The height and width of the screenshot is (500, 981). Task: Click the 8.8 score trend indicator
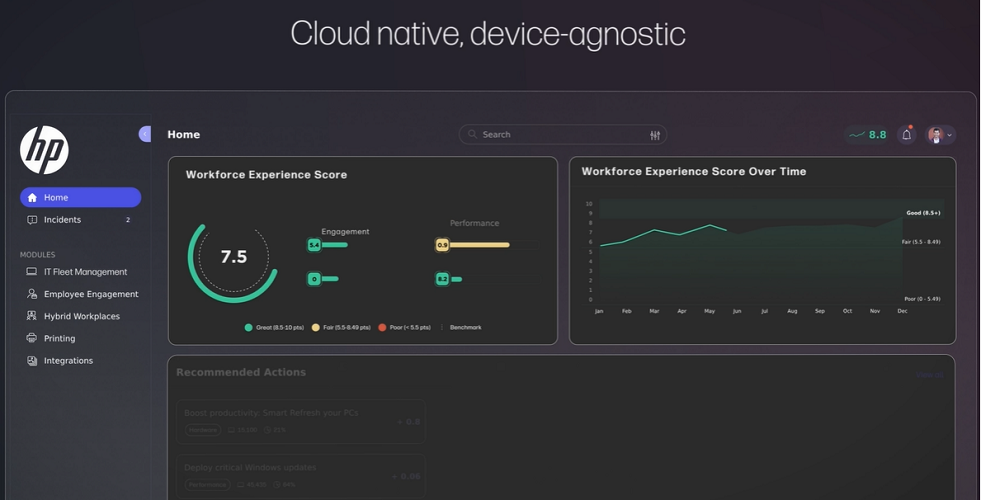867,135
